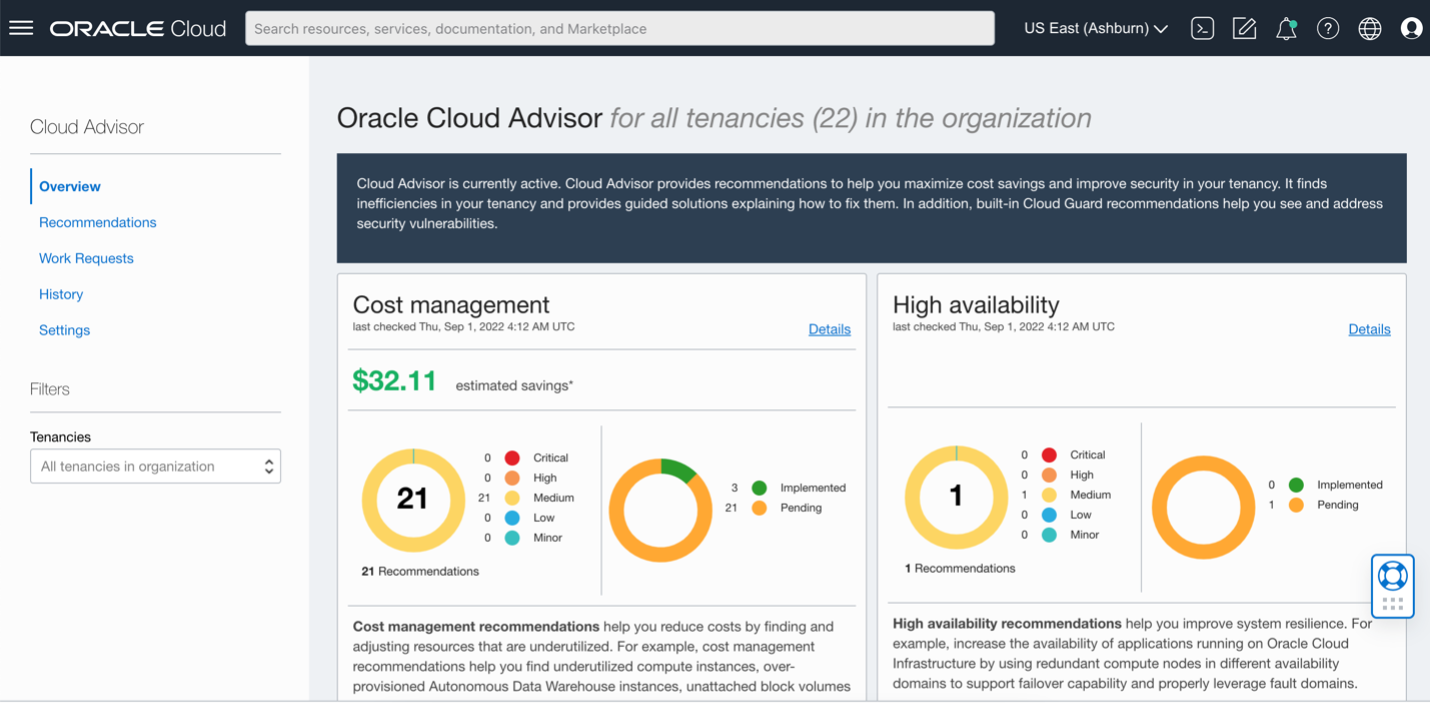Open Details for Cost management
This screenshot has width=1430, height=705.
[829, 329]
